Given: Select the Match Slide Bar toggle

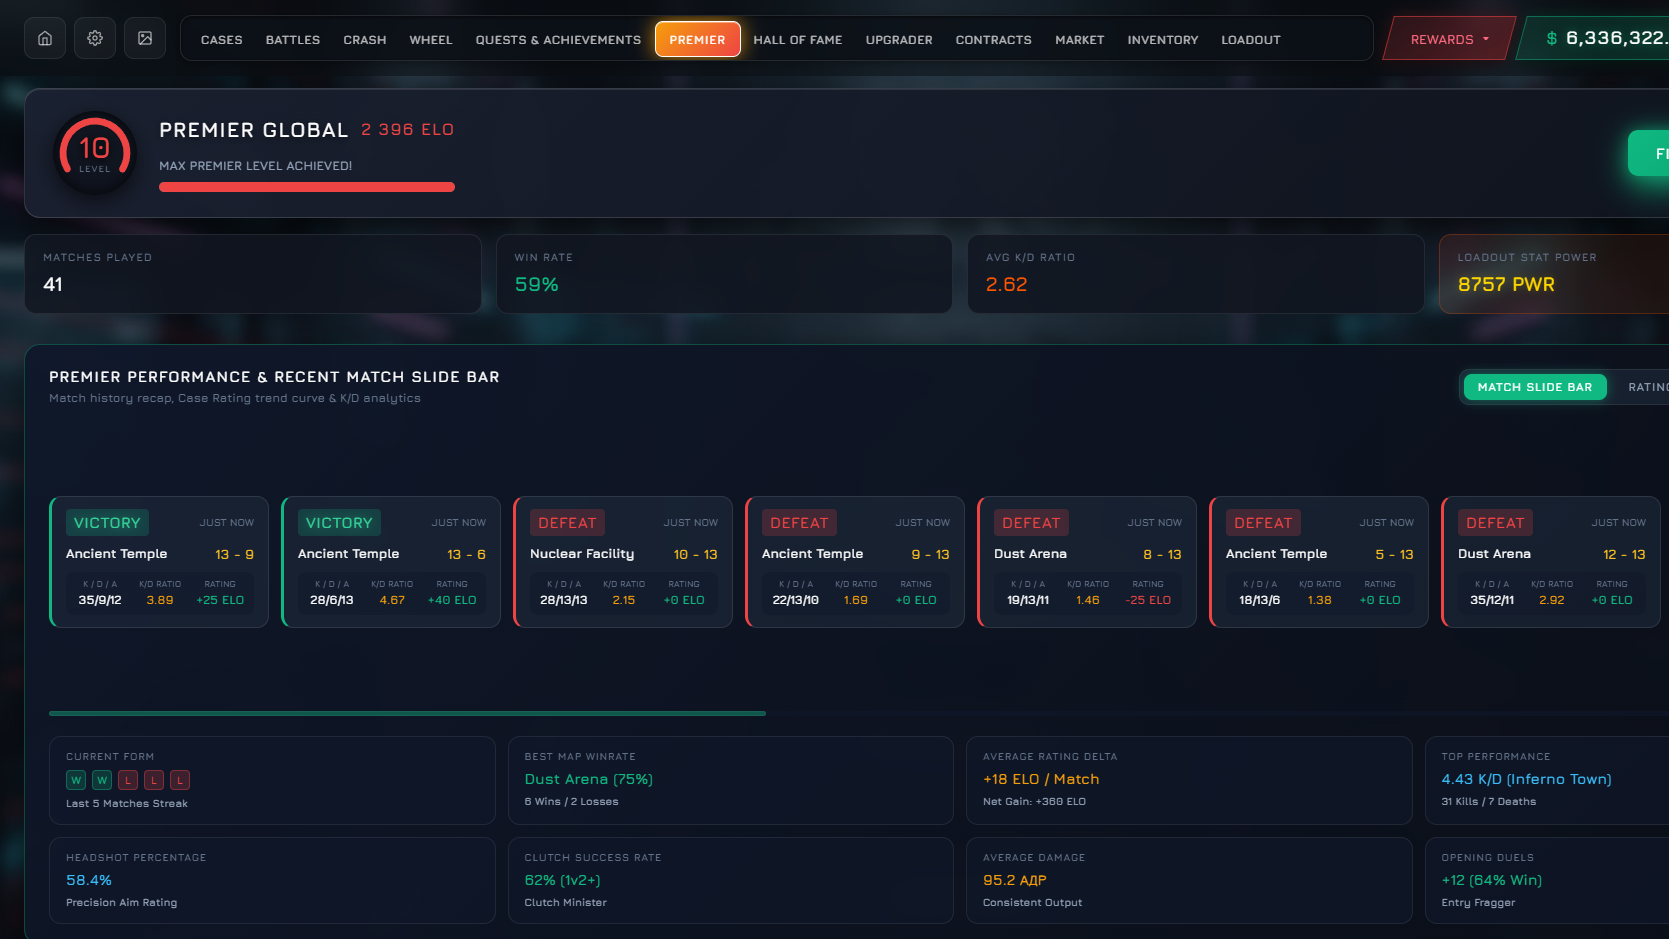Looking at the screenshot, I should coord(1535,387).
